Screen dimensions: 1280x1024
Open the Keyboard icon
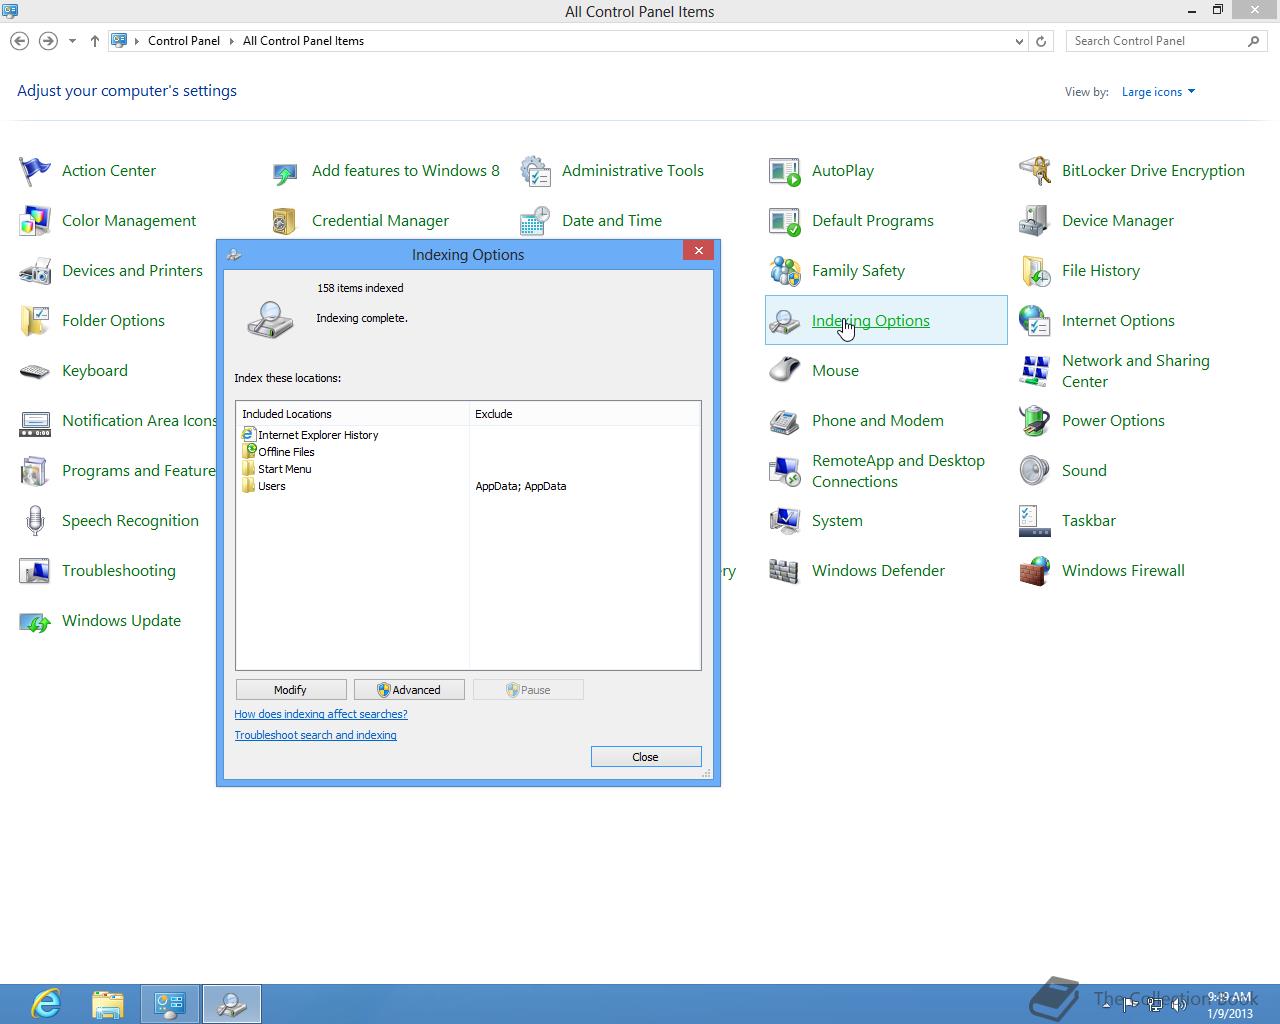tap(35, 371)
